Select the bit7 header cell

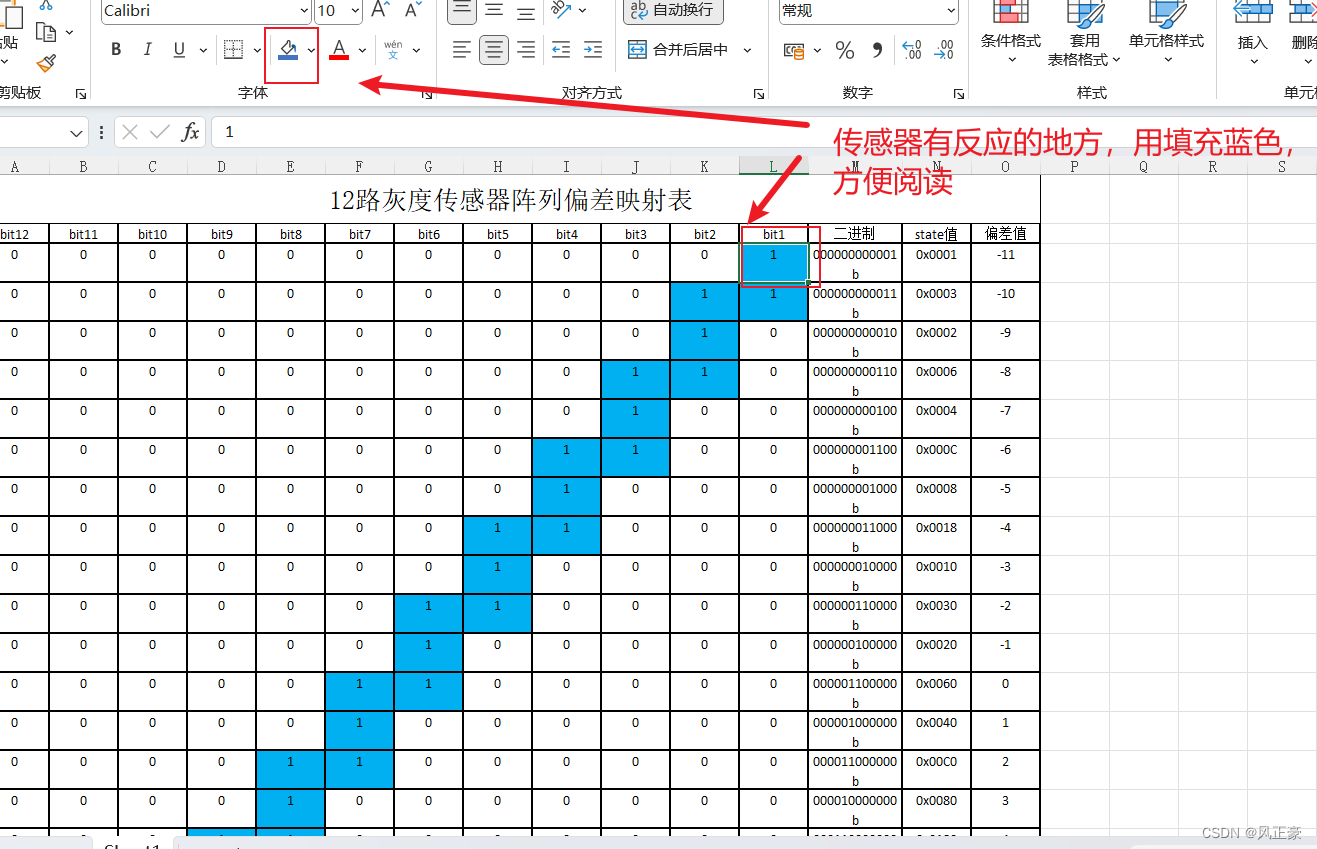pos(360,234)
